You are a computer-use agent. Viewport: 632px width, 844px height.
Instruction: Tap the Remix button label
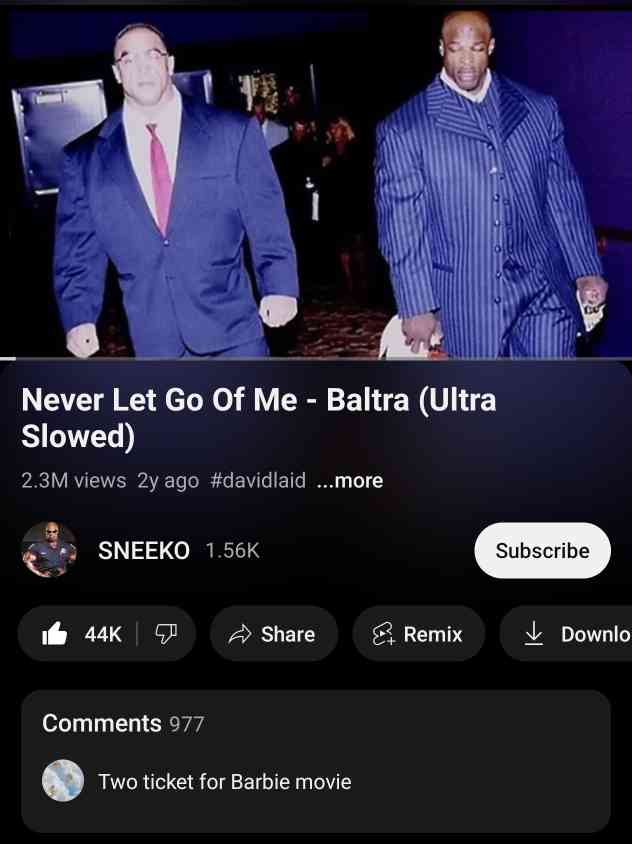(433, 634)
